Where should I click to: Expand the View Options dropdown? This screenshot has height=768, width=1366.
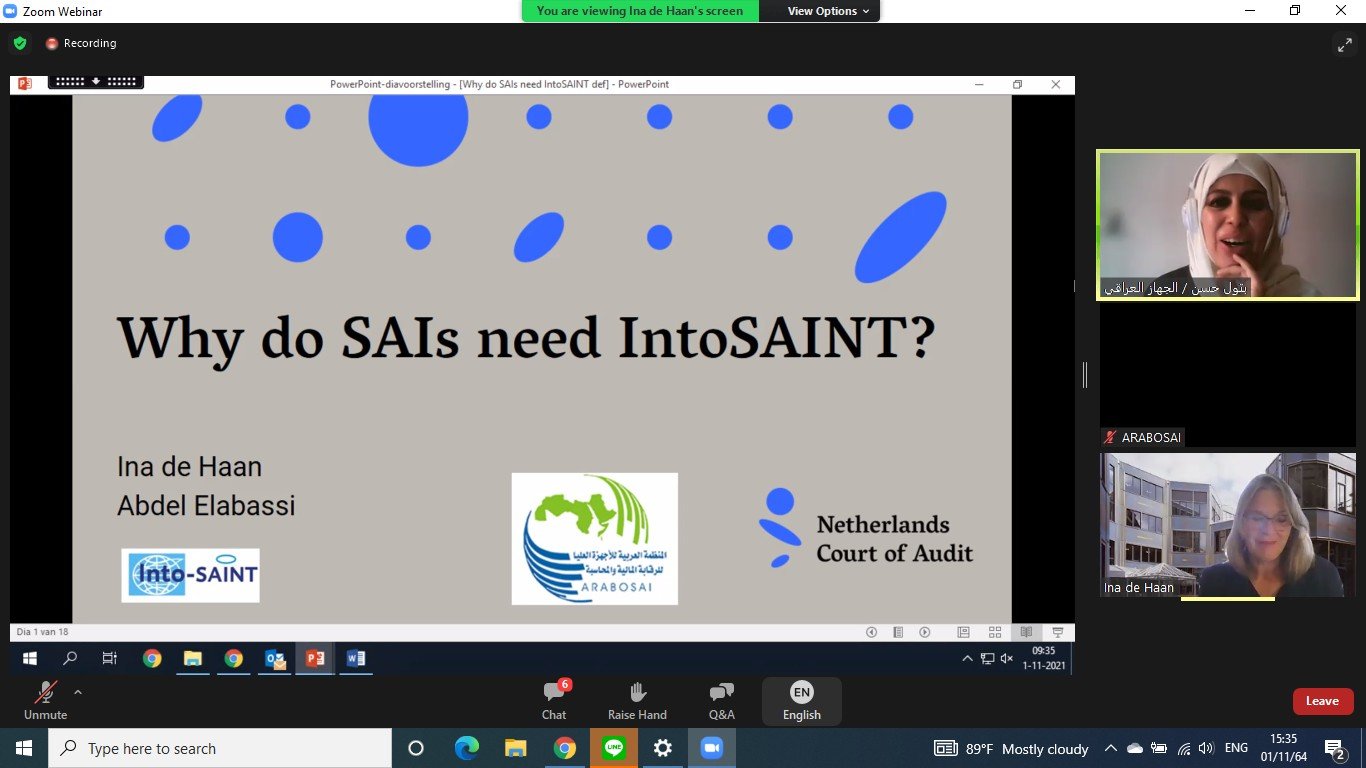coord(829,11)
